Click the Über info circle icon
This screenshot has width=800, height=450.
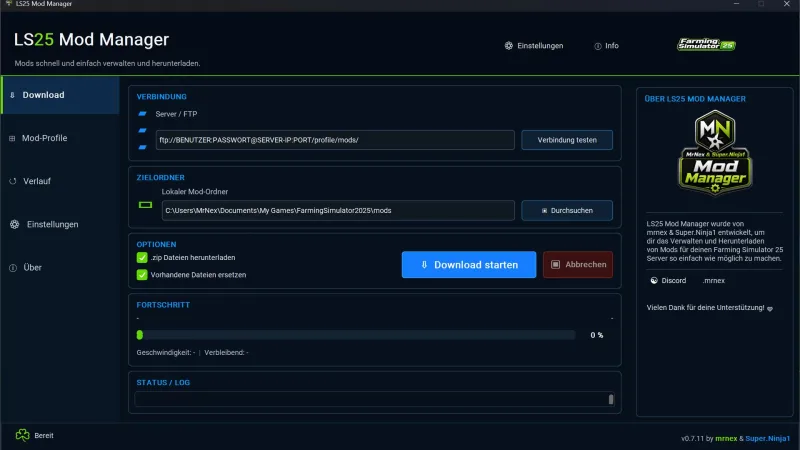[13, 268]
